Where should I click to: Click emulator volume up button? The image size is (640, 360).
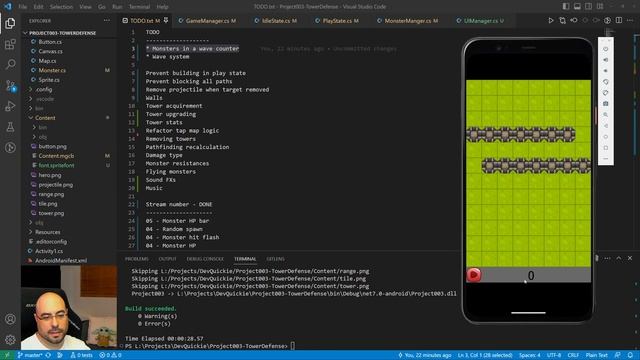[x=606, y=60]
